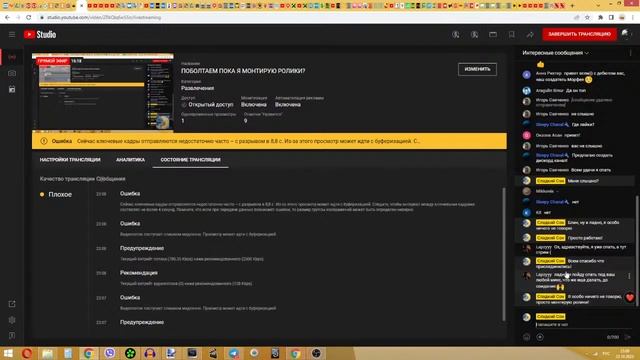Click the YouTube Studio logo
Screen dimensions: 640x360
tap(40, 35)
